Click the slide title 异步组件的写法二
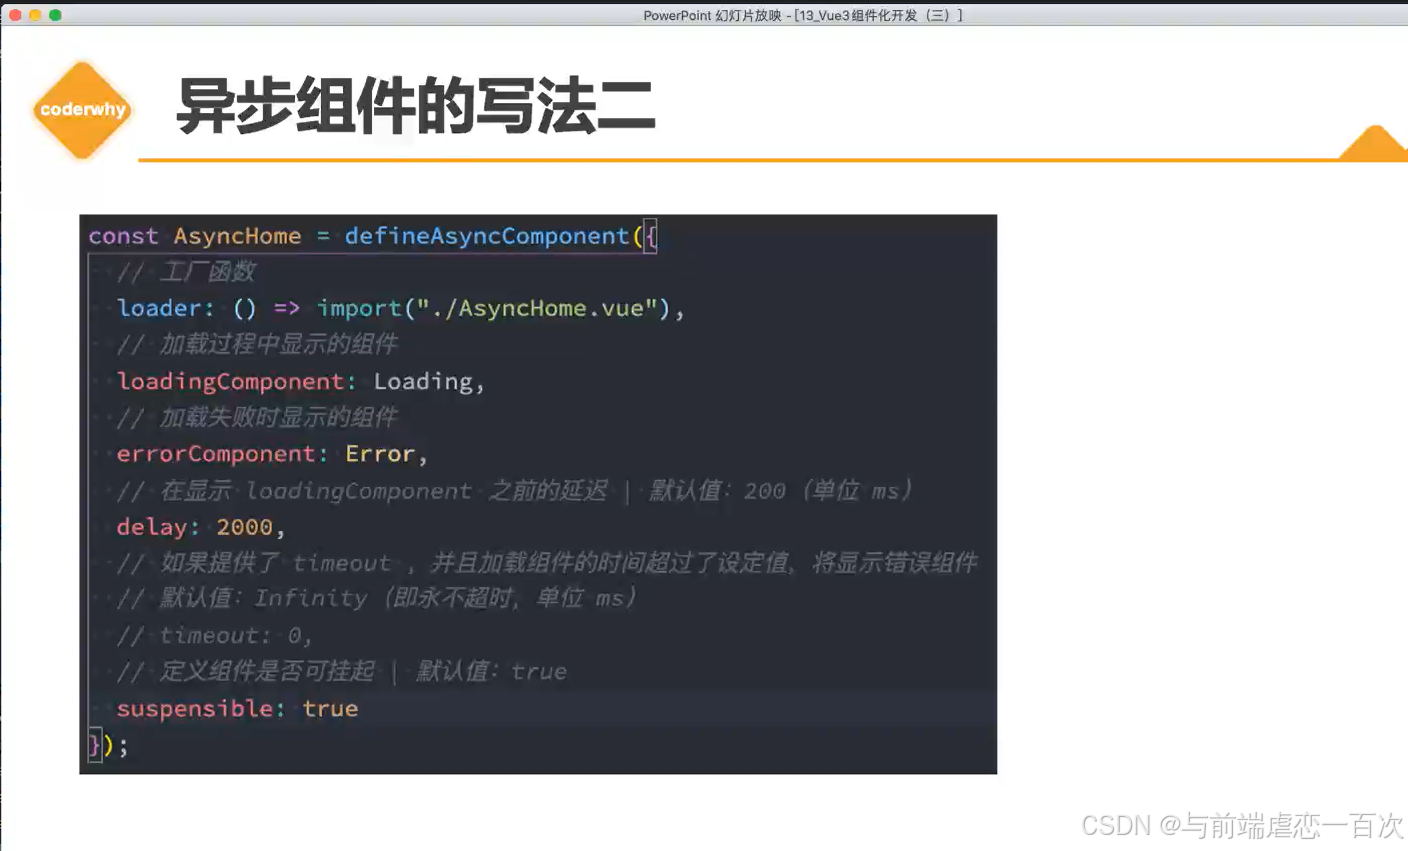Viewport: 1408px width, 851px height. (416, 106)
